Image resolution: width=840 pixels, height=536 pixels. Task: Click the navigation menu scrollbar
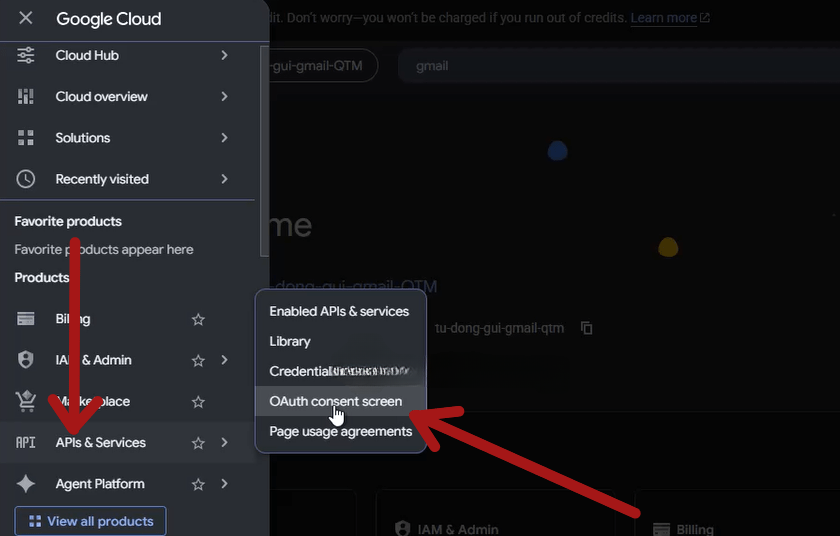(x=264, y=151)
